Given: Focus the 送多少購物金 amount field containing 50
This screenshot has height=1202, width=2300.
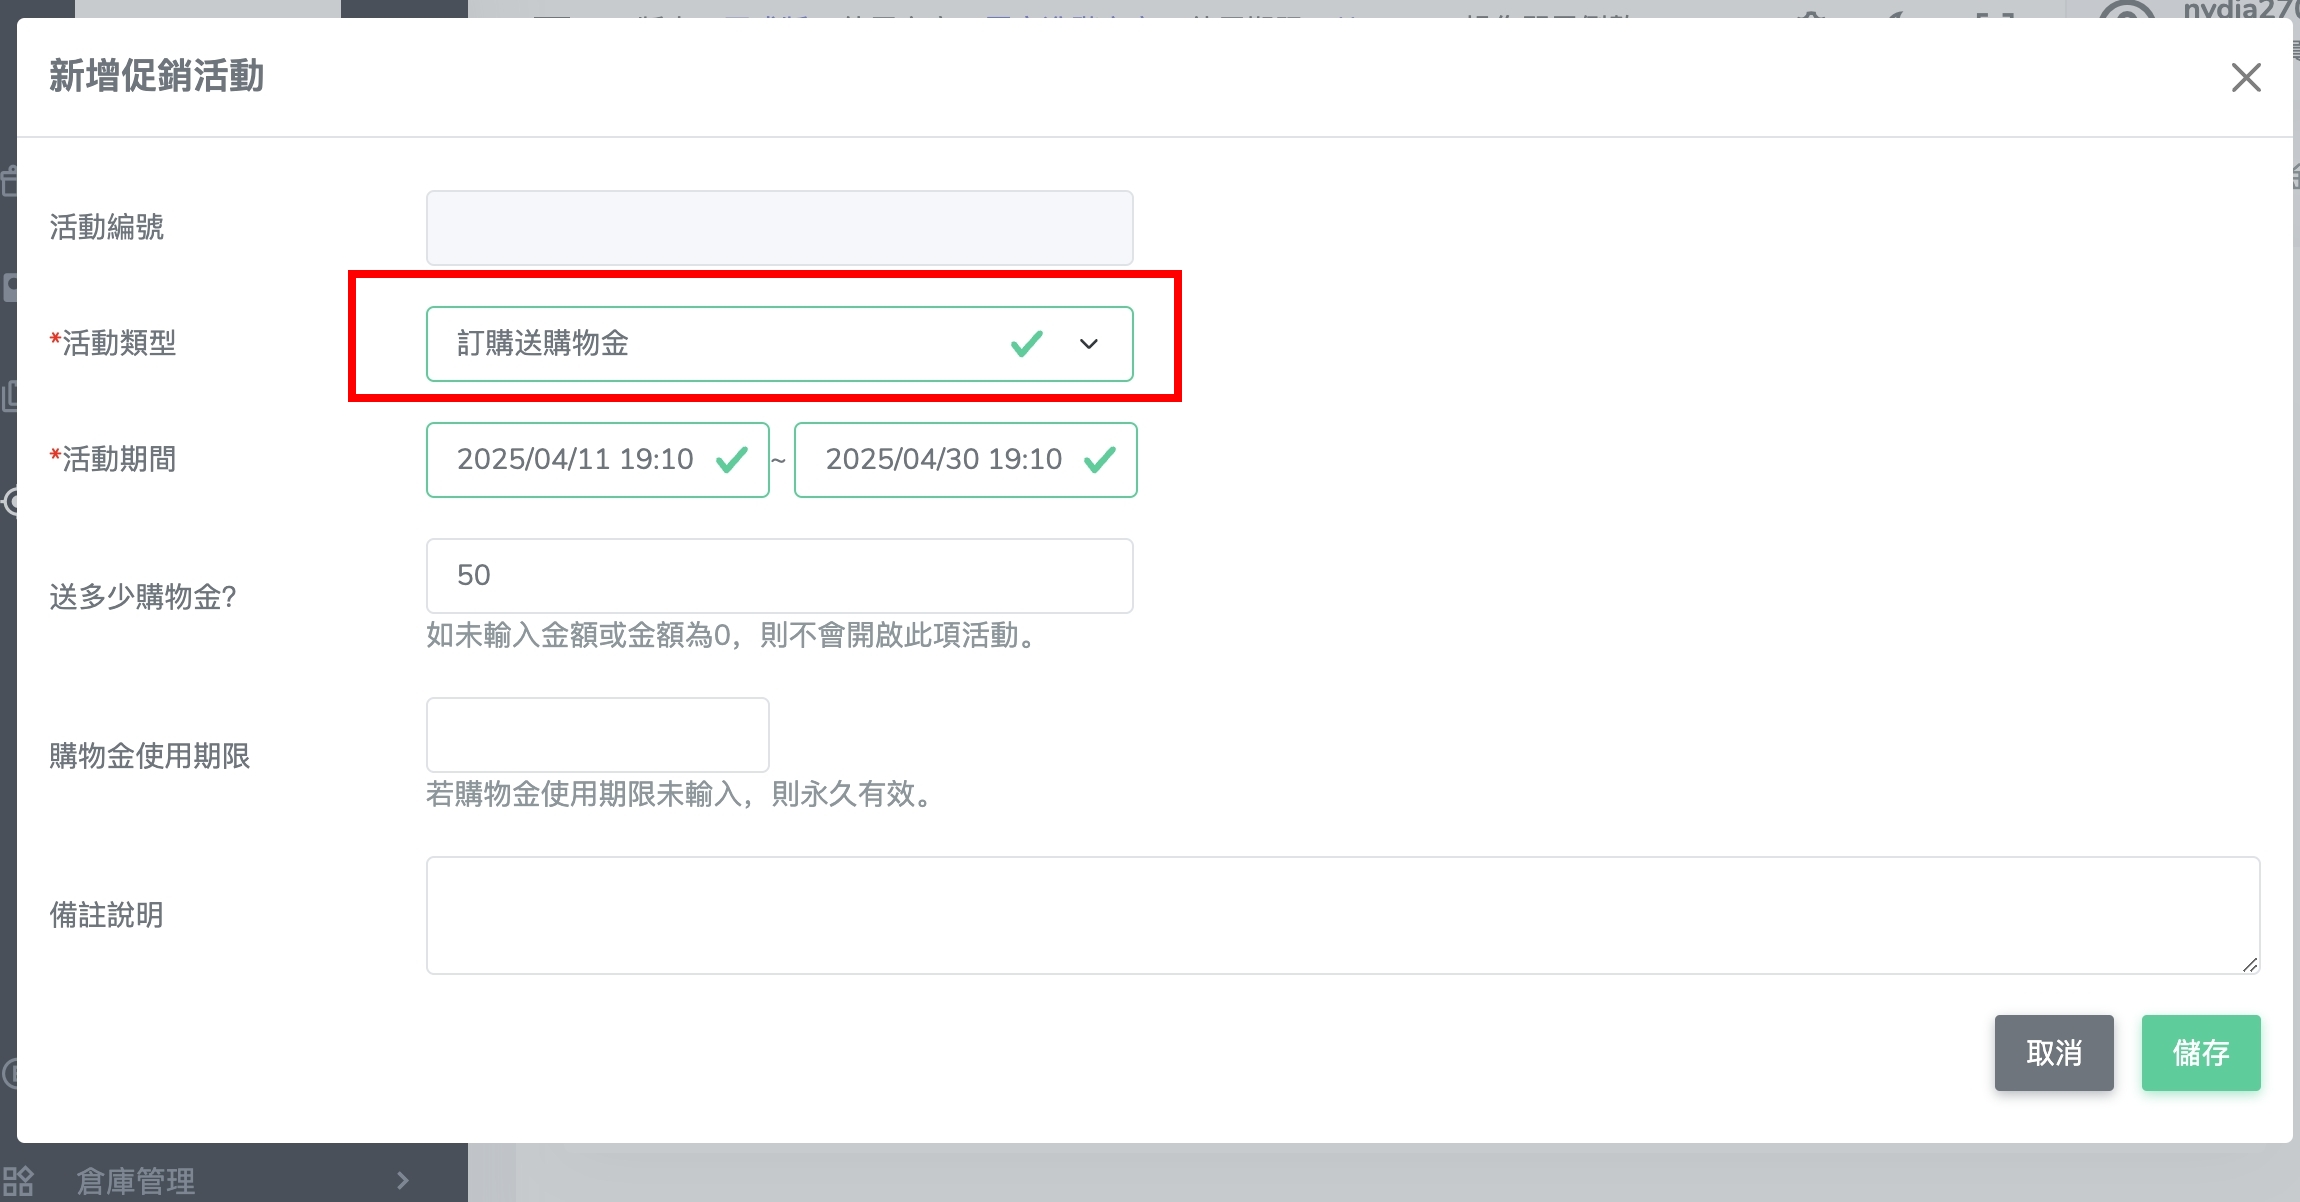Looking at the screenshot, I should pyautogui.click(x=779, y=576).
